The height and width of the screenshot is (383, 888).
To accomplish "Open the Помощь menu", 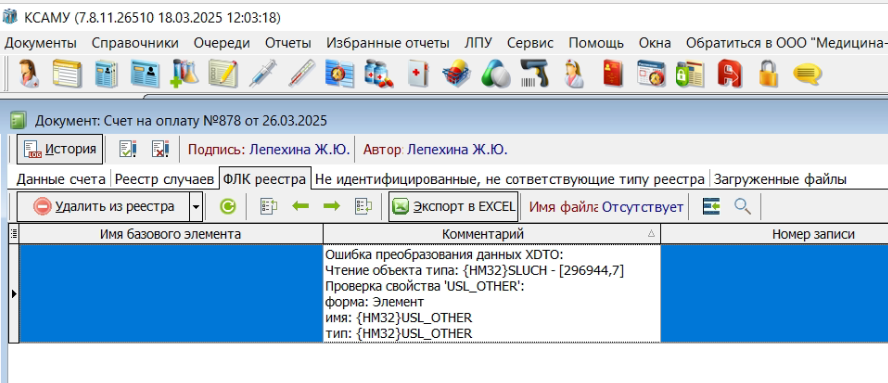I will pyautogui.click(x=596, y=43).
